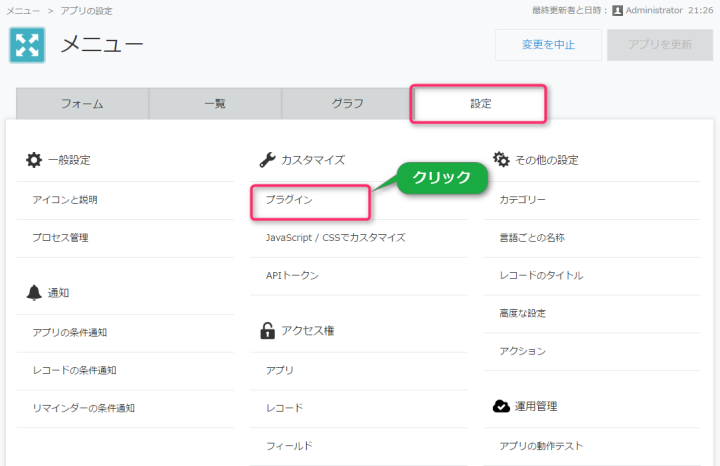
Task: Open JavaScript / CSSでカスタマイズ
Action: pyautogui.click(x=335, y=238)
